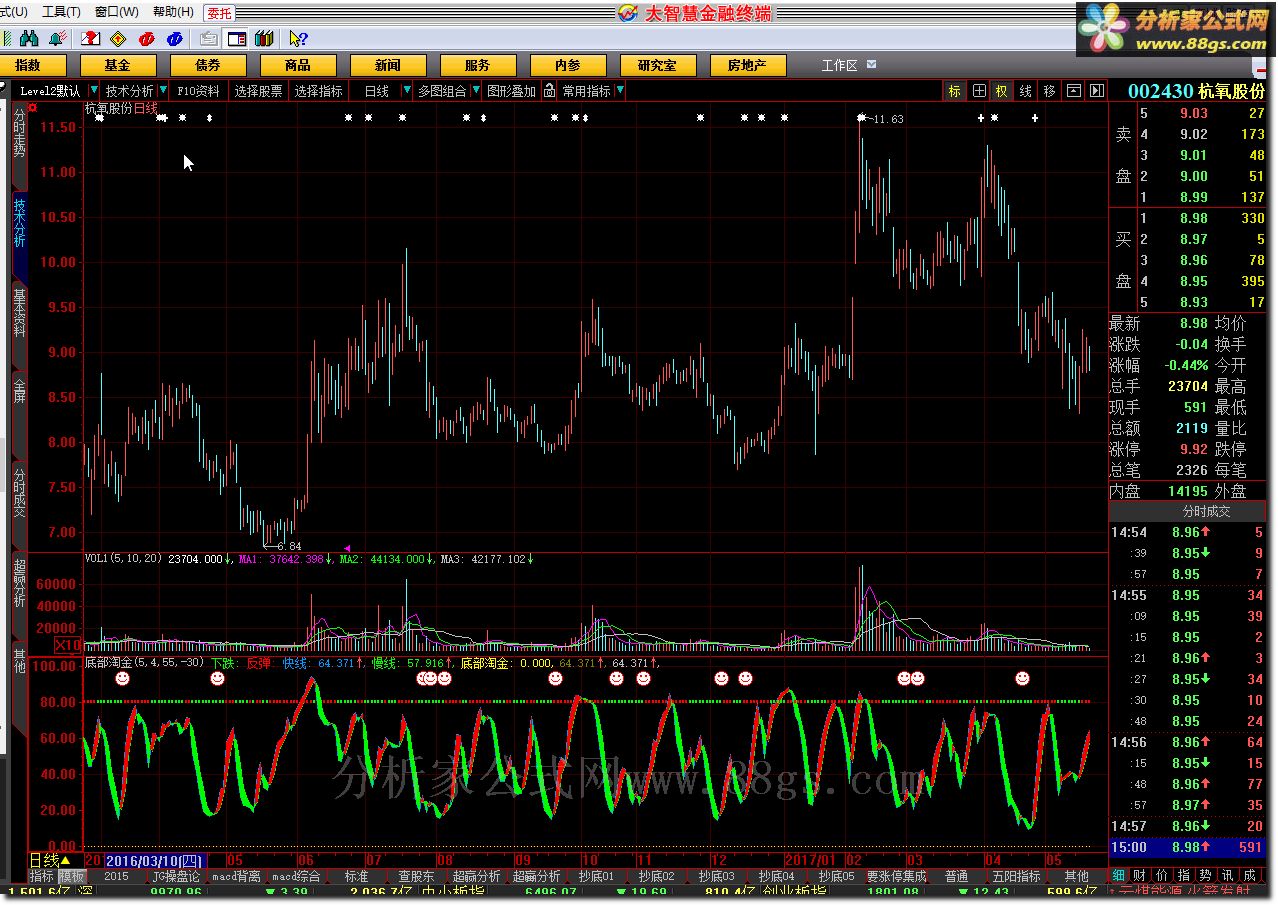The image size is (1278, 905).
Task: Select the JG操盘论 indicator tab
Action: [x=176, y=876]
